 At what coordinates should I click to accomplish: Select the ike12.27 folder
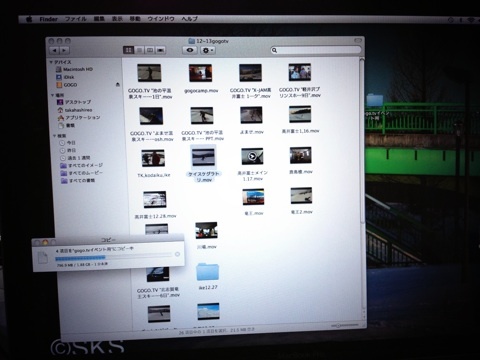208,276
